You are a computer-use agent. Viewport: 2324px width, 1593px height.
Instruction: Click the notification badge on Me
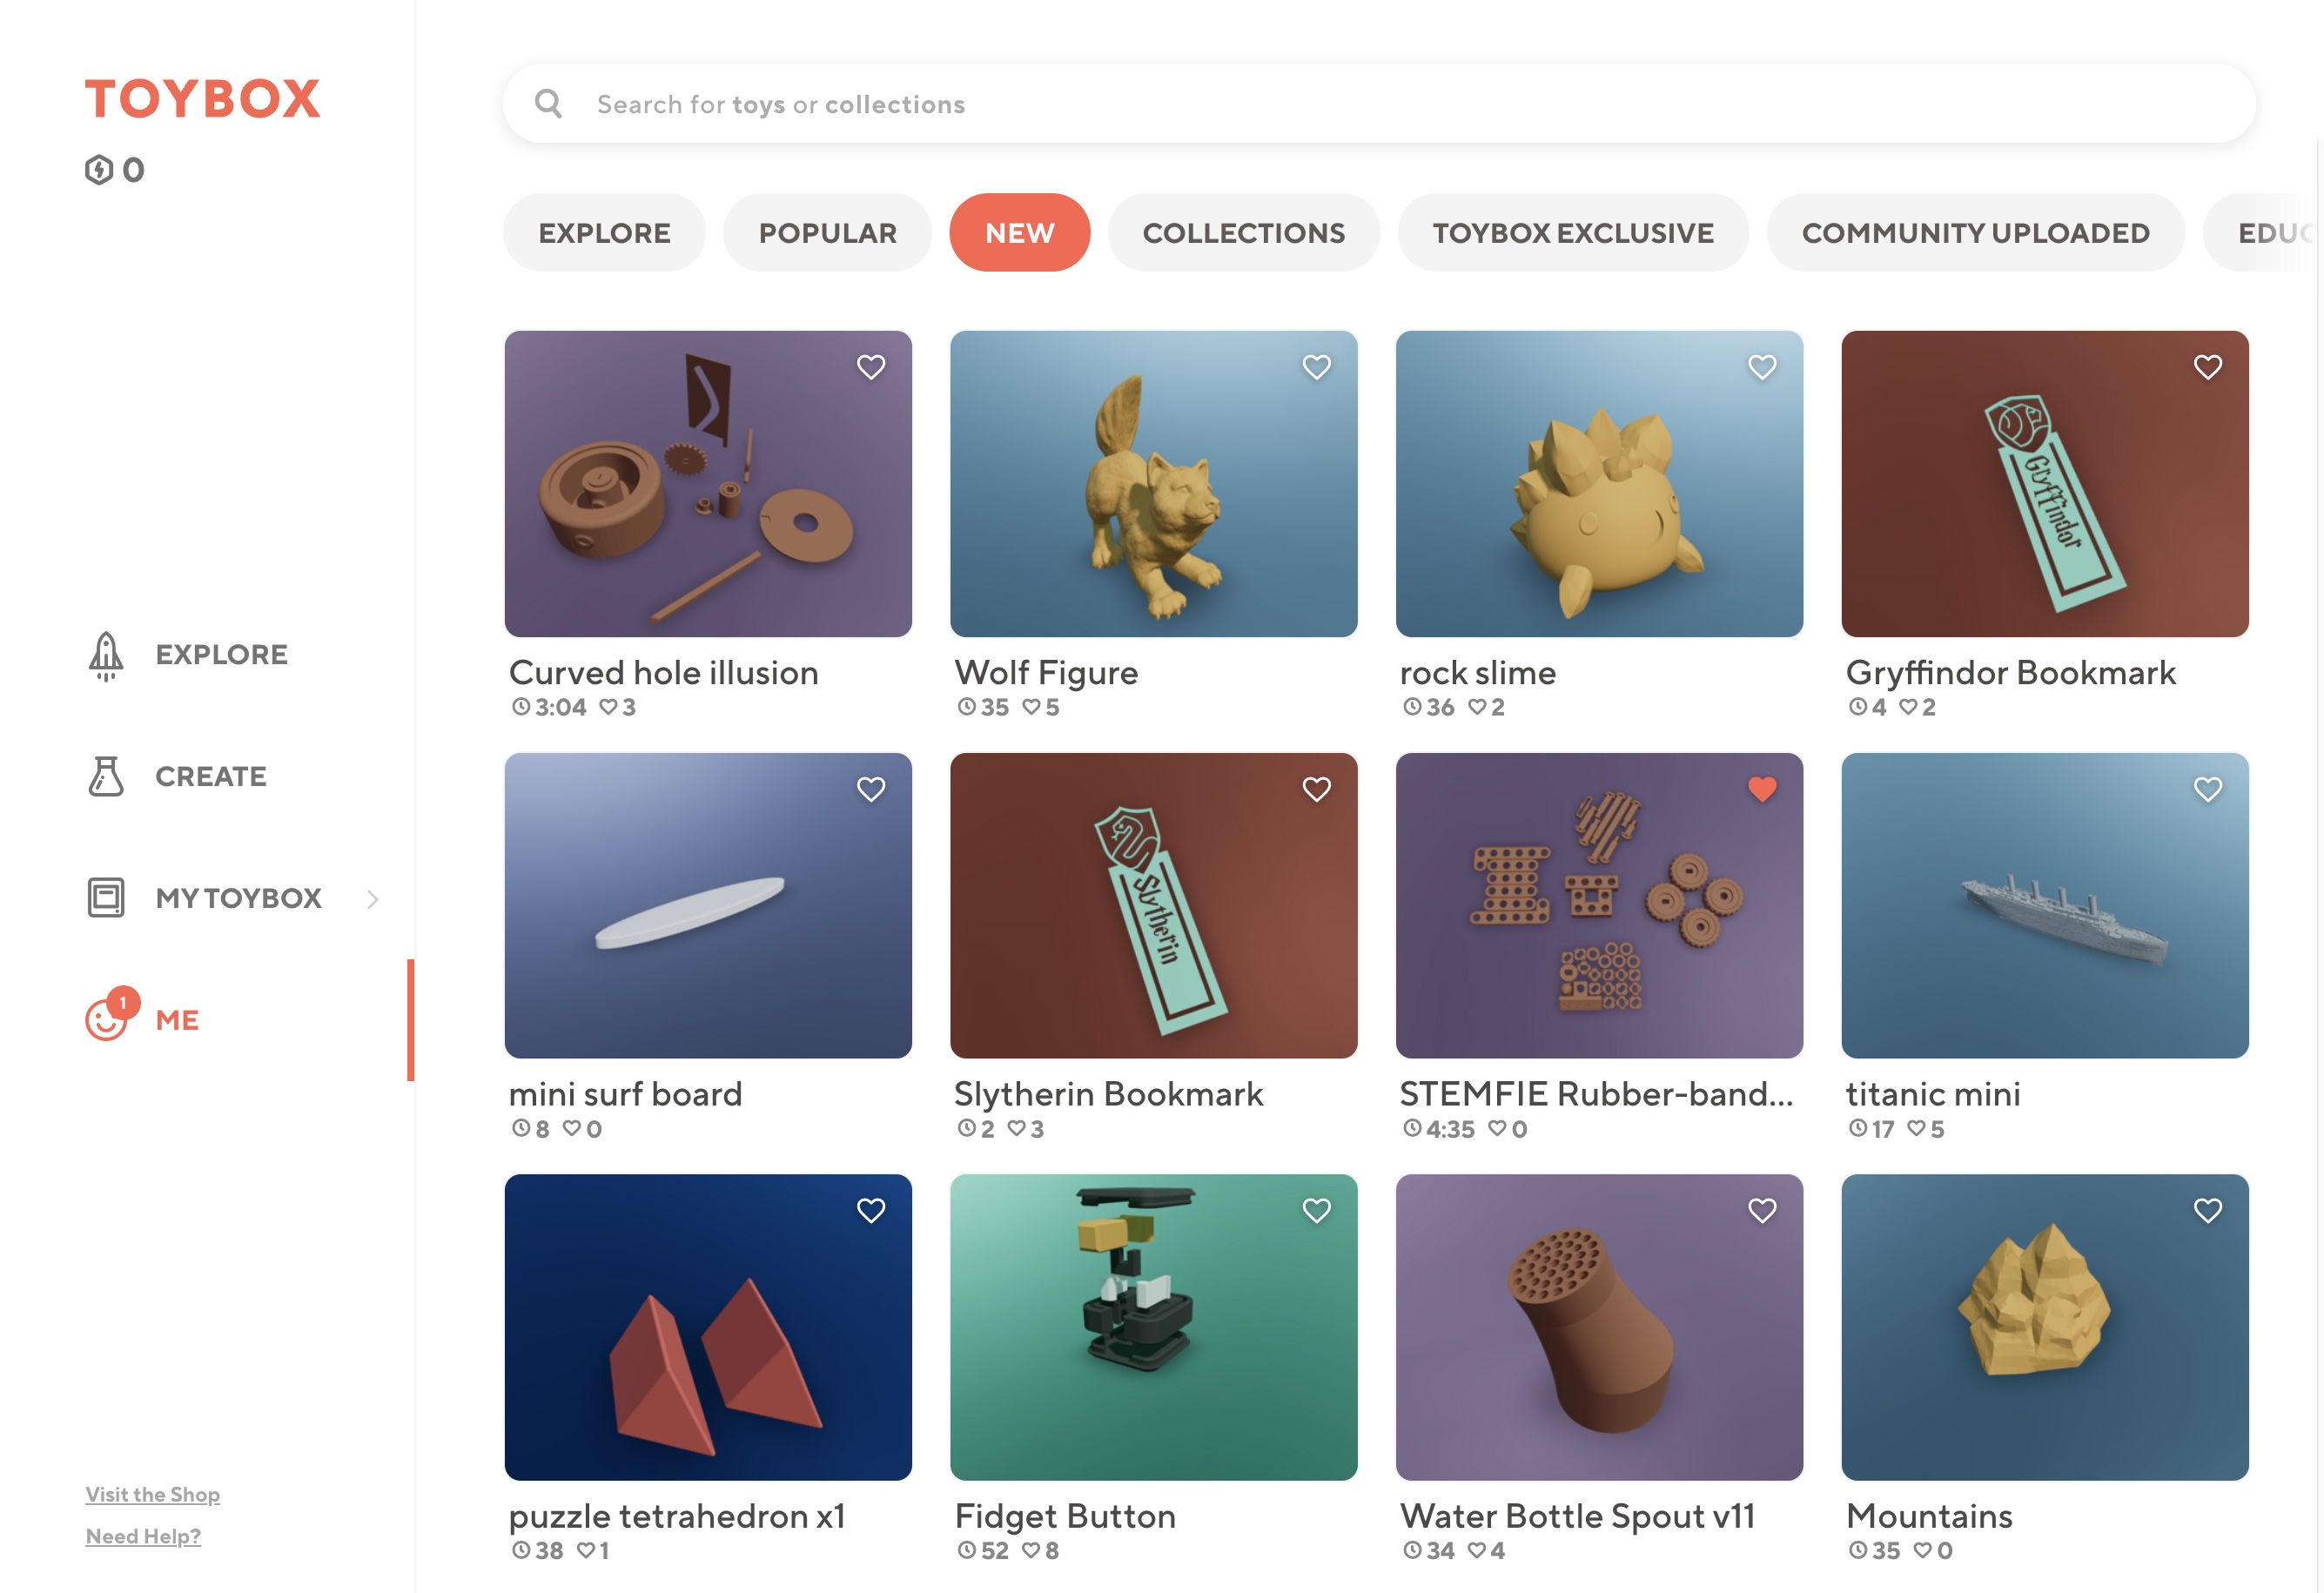pyautogui.click(x=123, y=1002)
